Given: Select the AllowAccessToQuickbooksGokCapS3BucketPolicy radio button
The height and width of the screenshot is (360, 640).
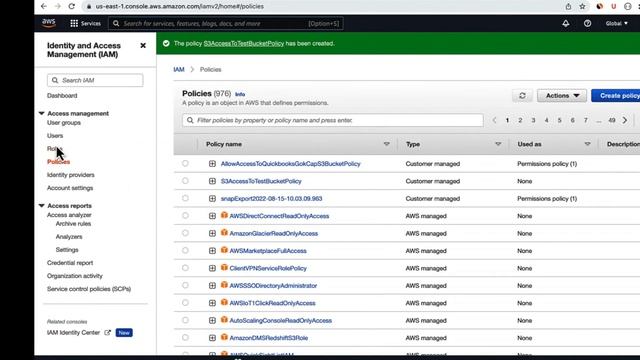Looking at the screenshot, I should [x=185, y=163].
